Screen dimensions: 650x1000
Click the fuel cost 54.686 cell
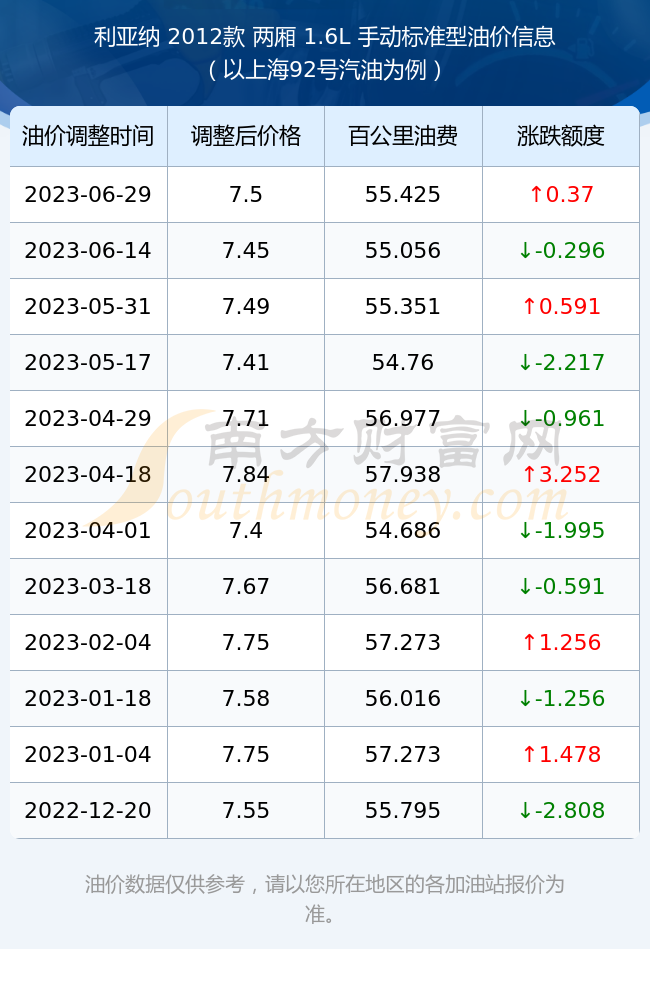(x=403, y=531)
